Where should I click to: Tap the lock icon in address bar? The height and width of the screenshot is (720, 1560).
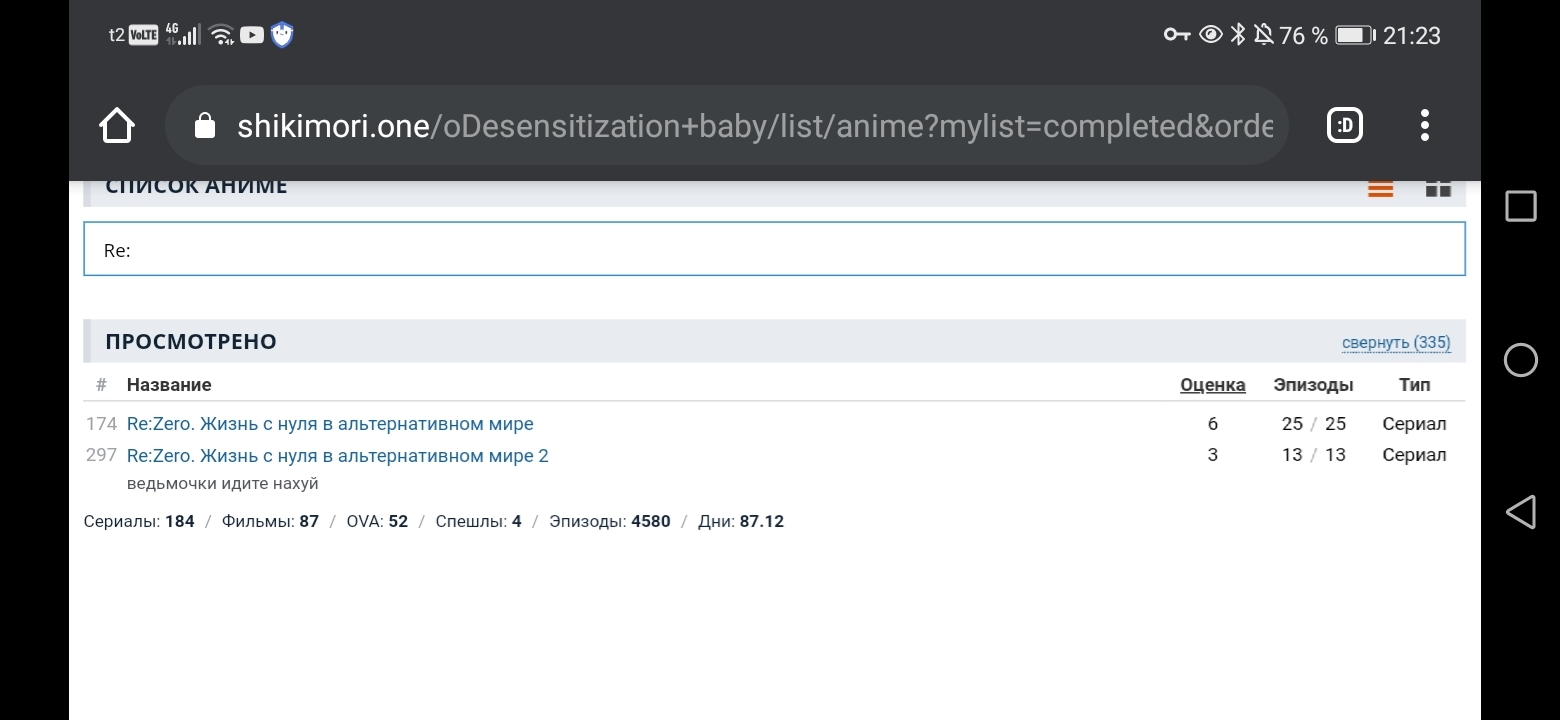tap(205, 126)
